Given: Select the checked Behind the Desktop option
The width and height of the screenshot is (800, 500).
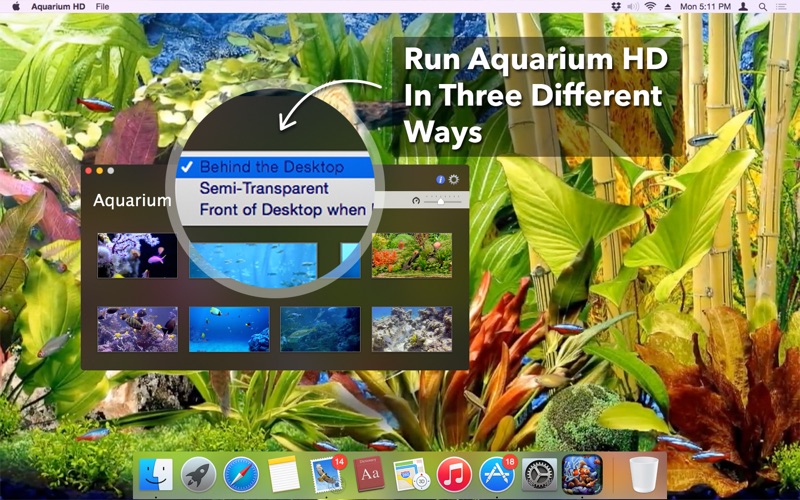Looking at the screenshot, I should click(x=270, y=167).
